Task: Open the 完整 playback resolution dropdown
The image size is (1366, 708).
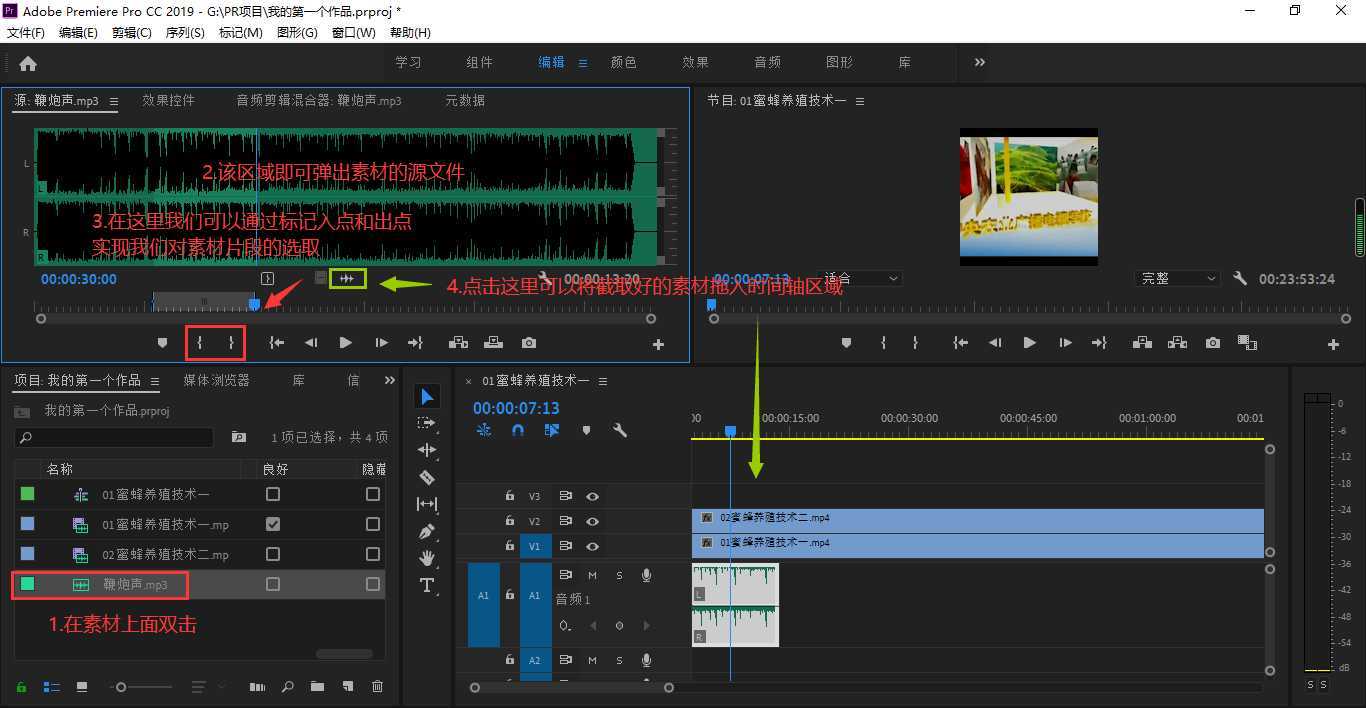Action: [x=1179, y=279]
